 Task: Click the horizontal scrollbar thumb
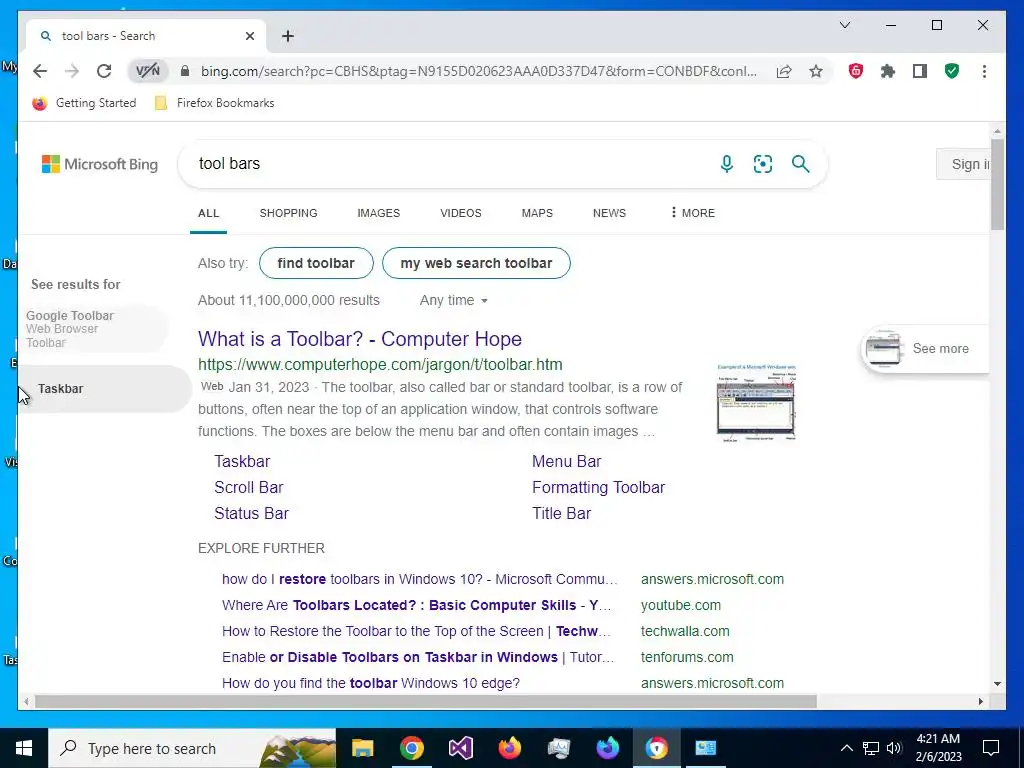click(426, 702)
